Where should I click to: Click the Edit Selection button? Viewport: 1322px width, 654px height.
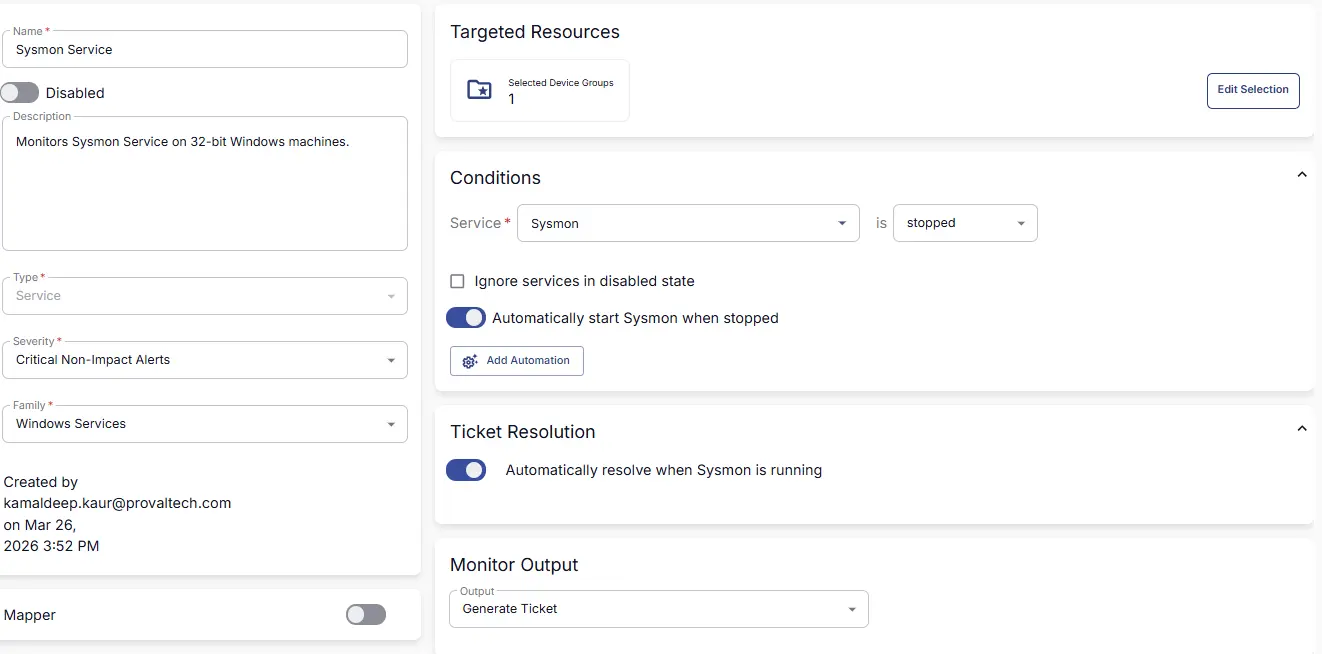point(1253,90)
